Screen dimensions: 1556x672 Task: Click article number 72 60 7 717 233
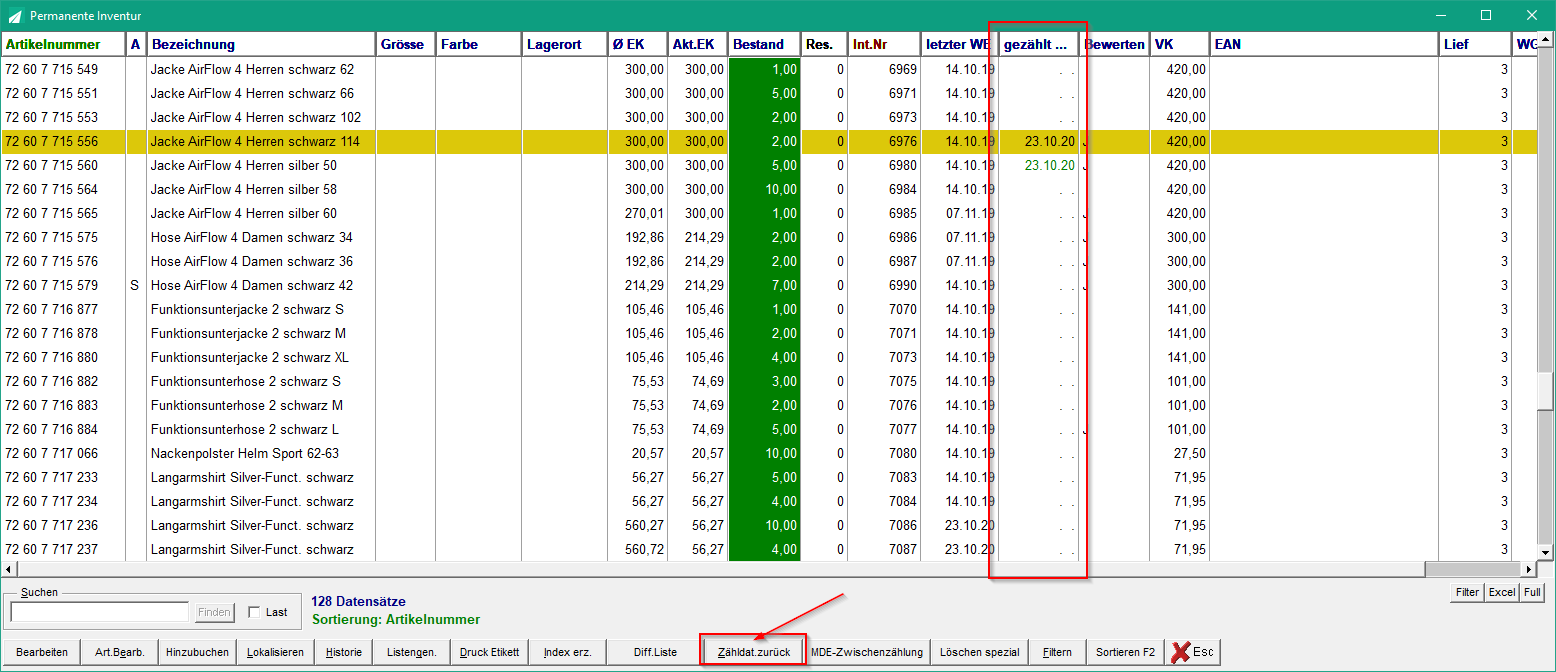click(52, 477)
